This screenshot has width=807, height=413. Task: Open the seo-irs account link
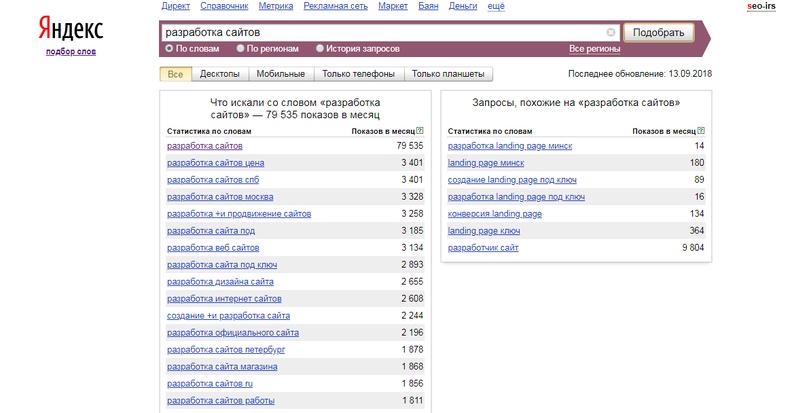click(762, 6)
